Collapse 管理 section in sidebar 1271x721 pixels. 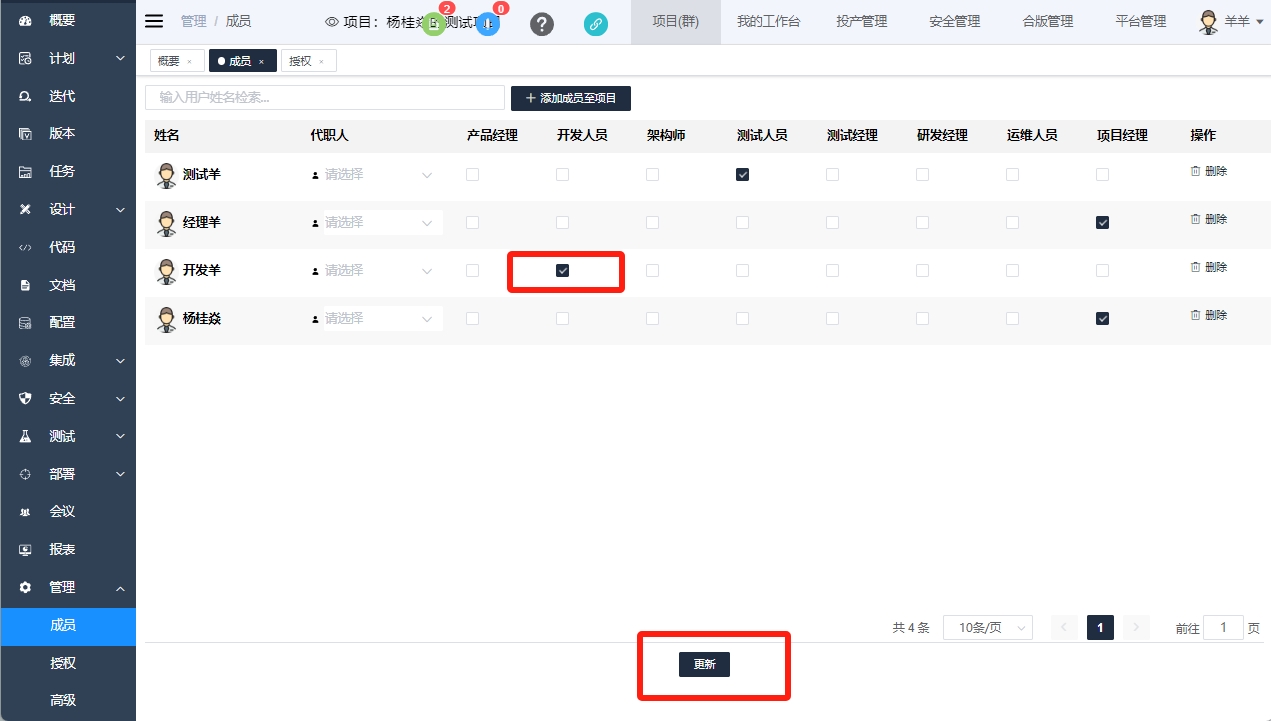pyautogui.click(x=68, y=587)
